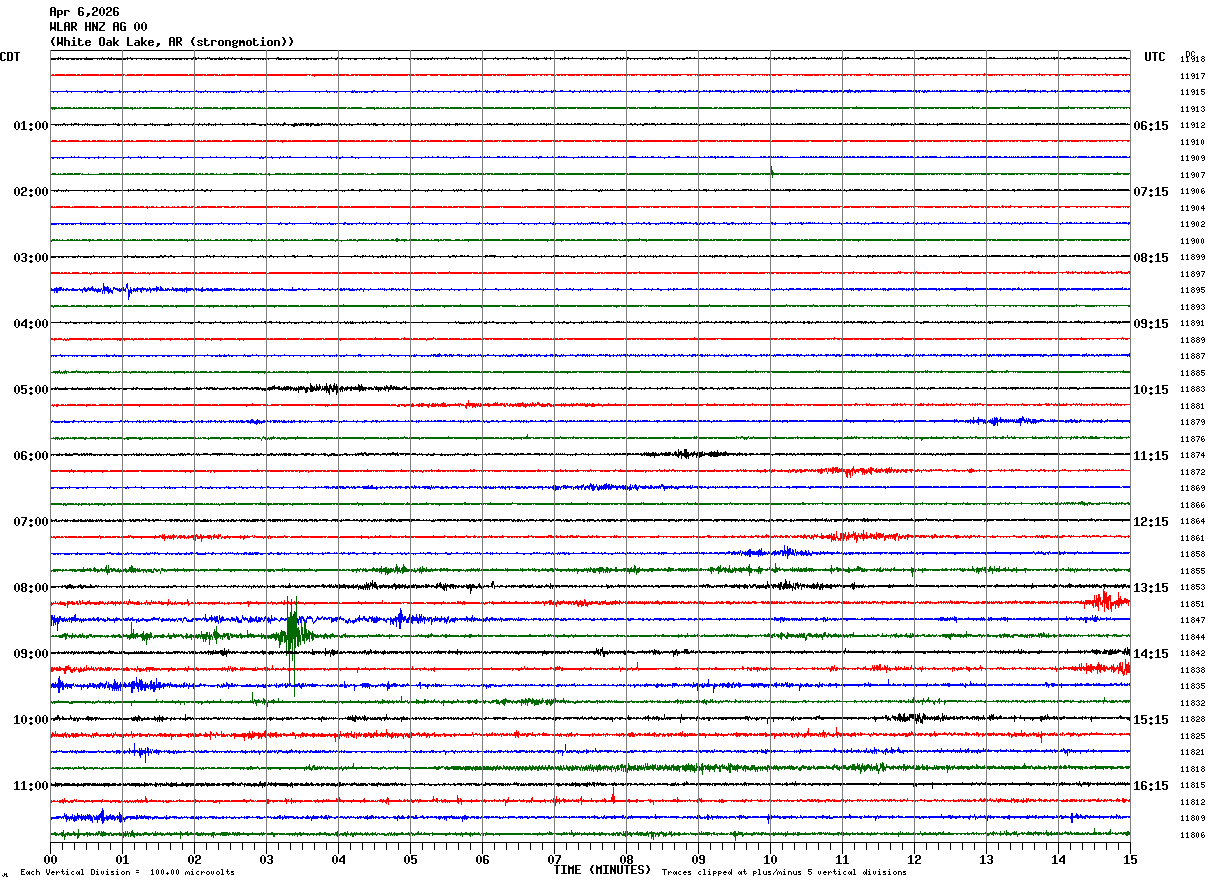Click the DC offset value "11906"

[x=1192, y=192]
